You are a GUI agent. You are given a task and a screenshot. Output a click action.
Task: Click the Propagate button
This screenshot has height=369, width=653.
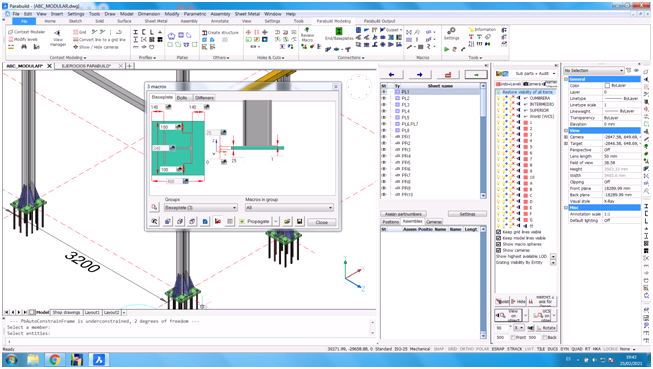point(255,222)
